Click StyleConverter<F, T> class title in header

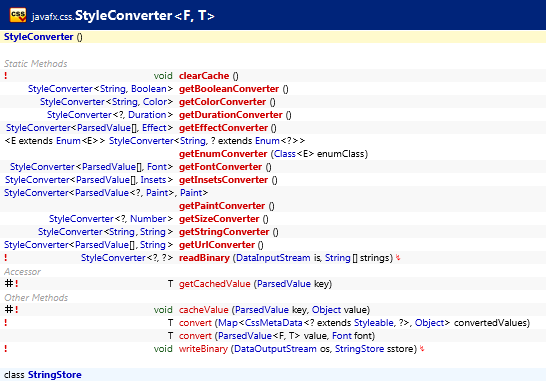coord(145,15)
